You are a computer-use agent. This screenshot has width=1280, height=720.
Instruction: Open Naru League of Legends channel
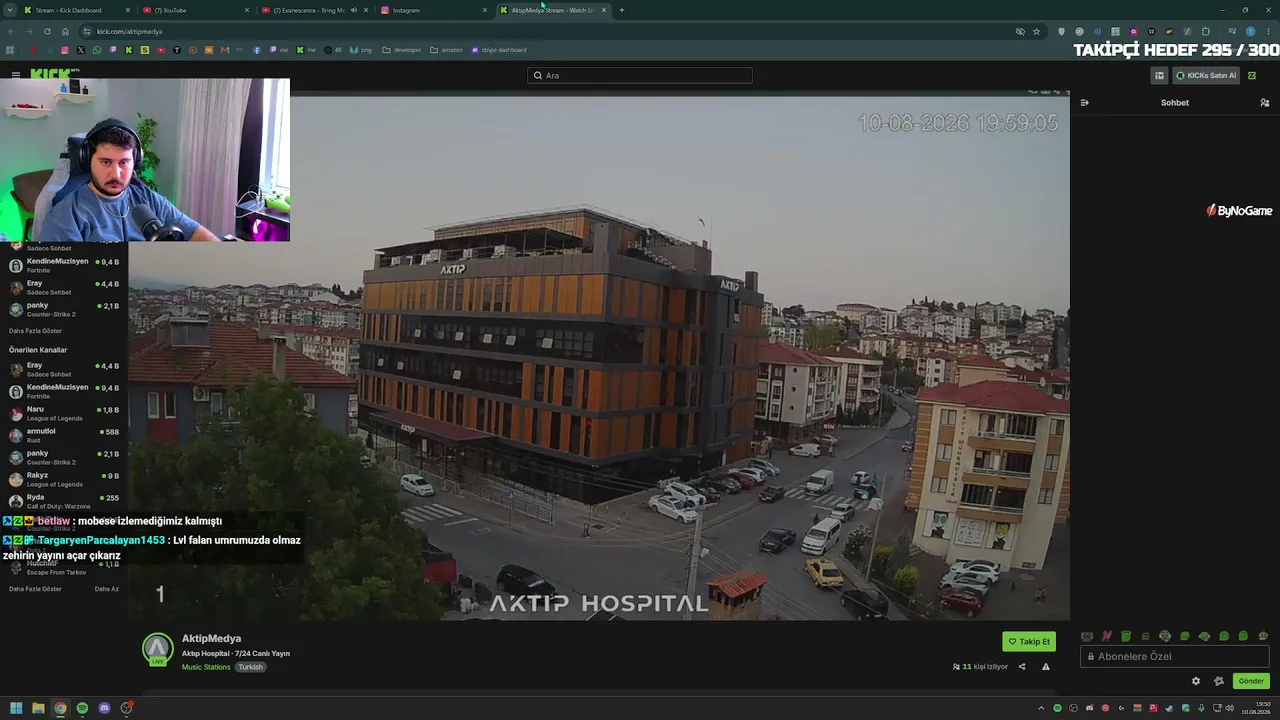[x=64, y=413]
